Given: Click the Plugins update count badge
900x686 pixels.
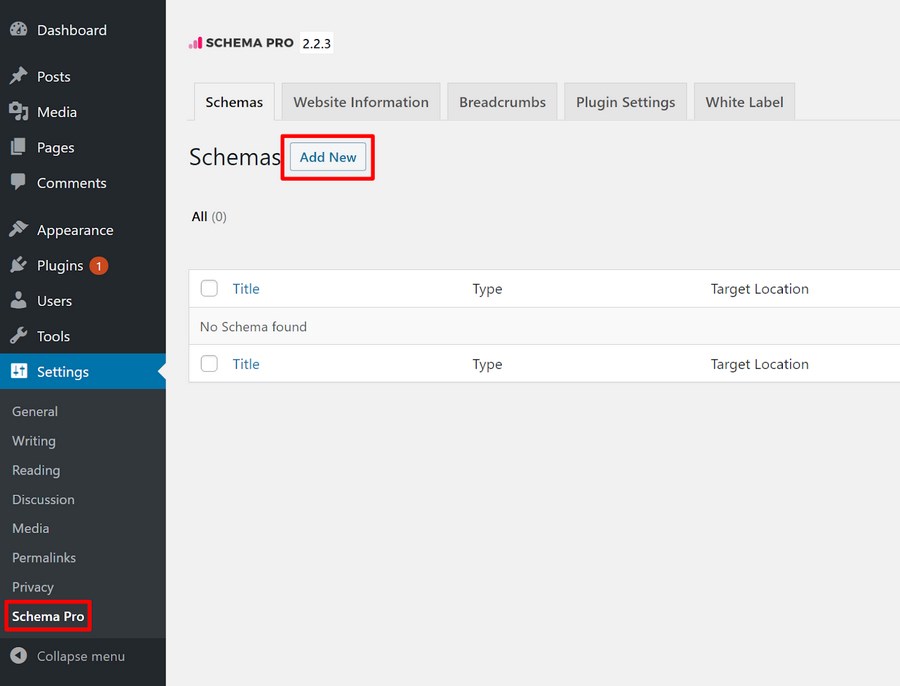Looking at the screenshot, I should [x=99, y=266].
